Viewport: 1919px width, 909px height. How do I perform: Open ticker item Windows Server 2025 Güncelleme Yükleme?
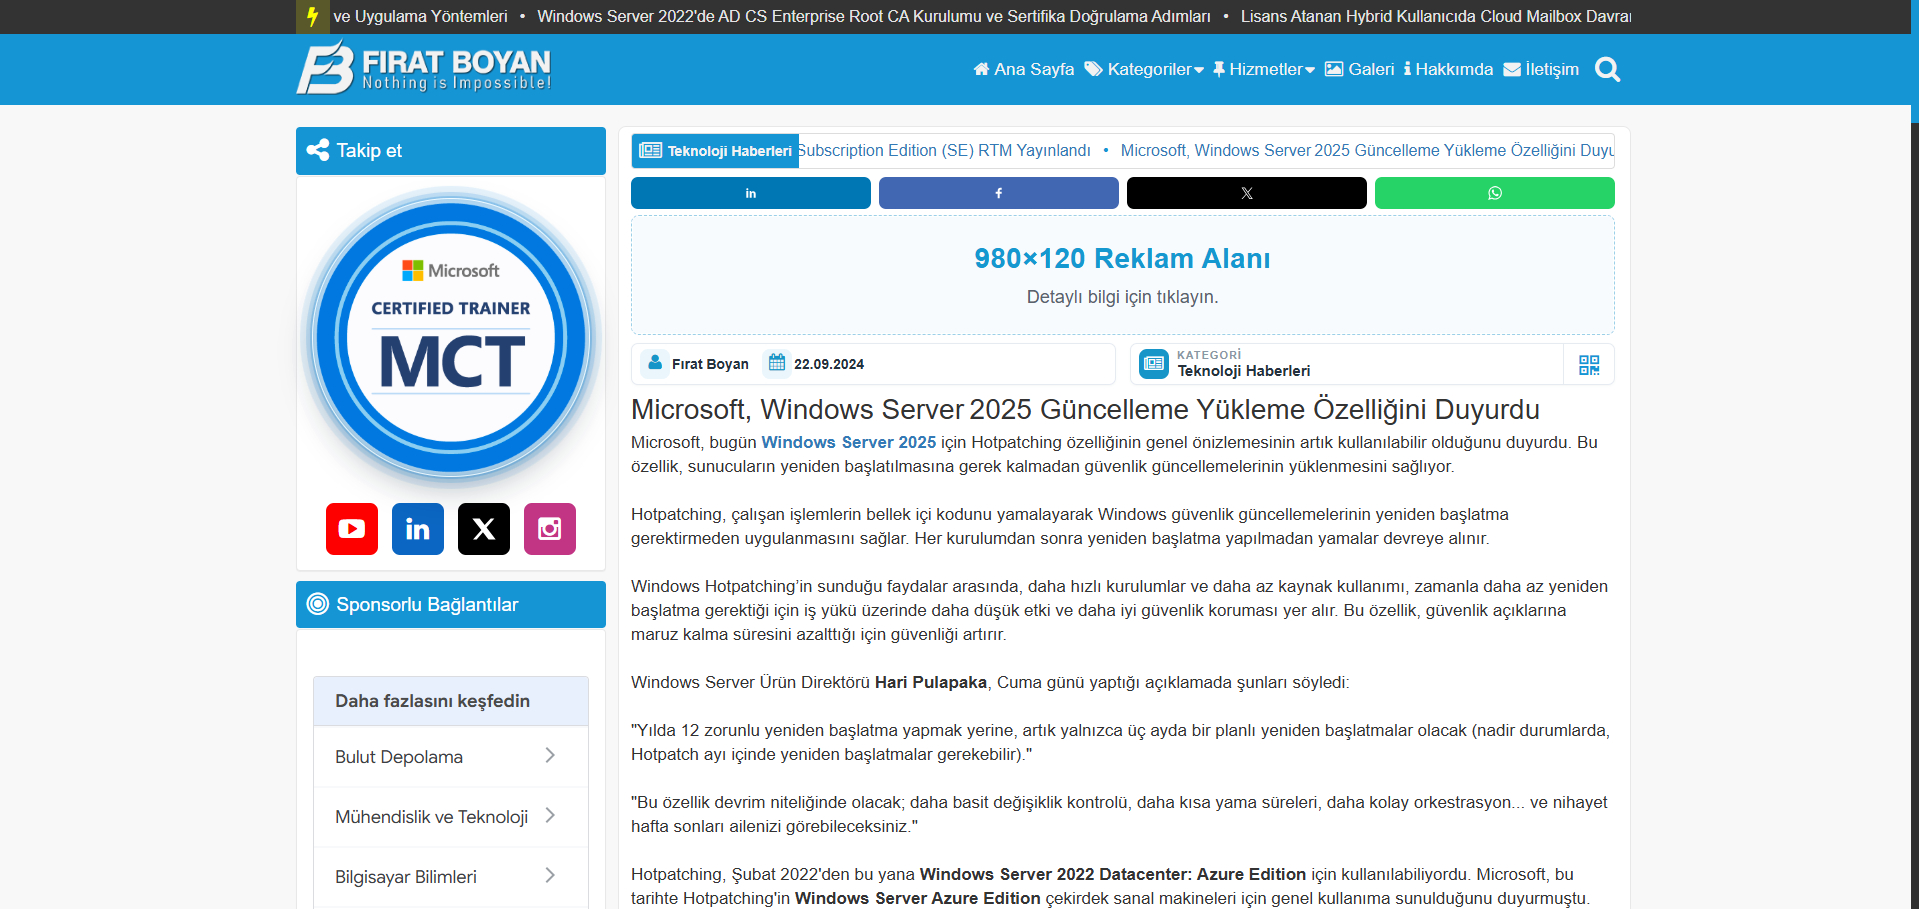(1367, 150)
